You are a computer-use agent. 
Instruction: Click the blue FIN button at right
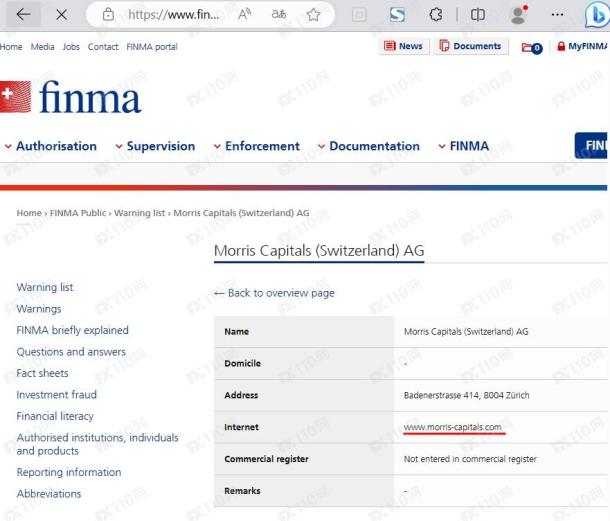[x=591, y=146]
